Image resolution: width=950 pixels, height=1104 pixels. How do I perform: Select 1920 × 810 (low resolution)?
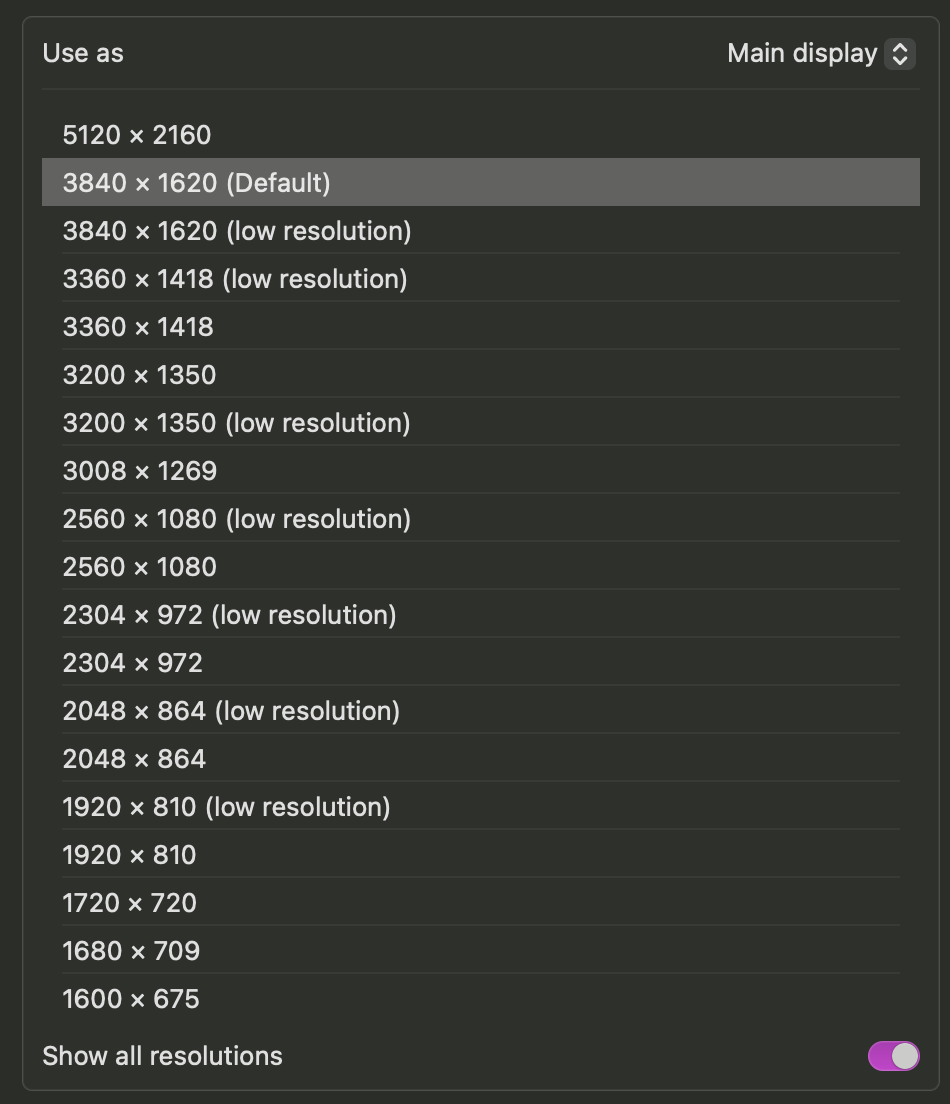click(x=226, y=807)
